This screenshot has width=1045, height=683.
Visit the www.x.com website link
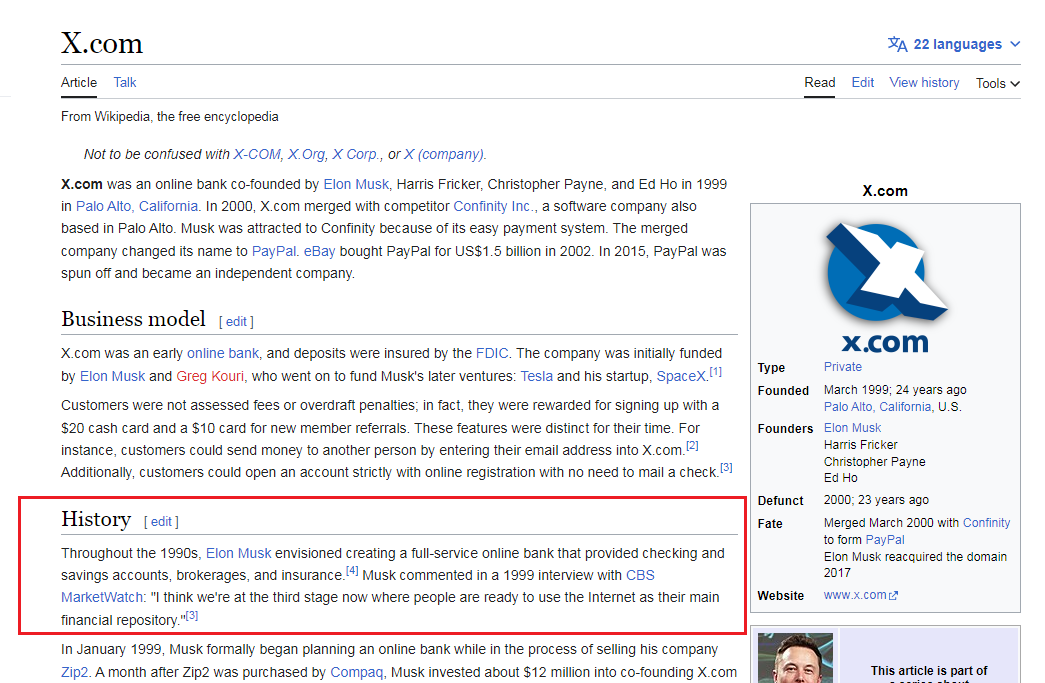coord(855,595)
